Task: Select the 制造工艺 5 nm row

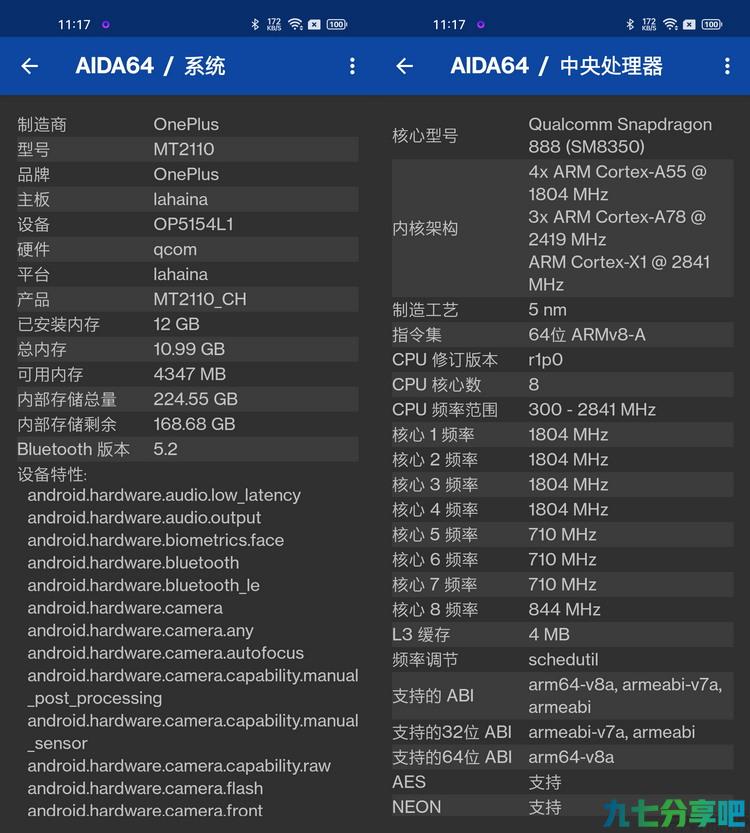Action: click(x=562, y=310)
